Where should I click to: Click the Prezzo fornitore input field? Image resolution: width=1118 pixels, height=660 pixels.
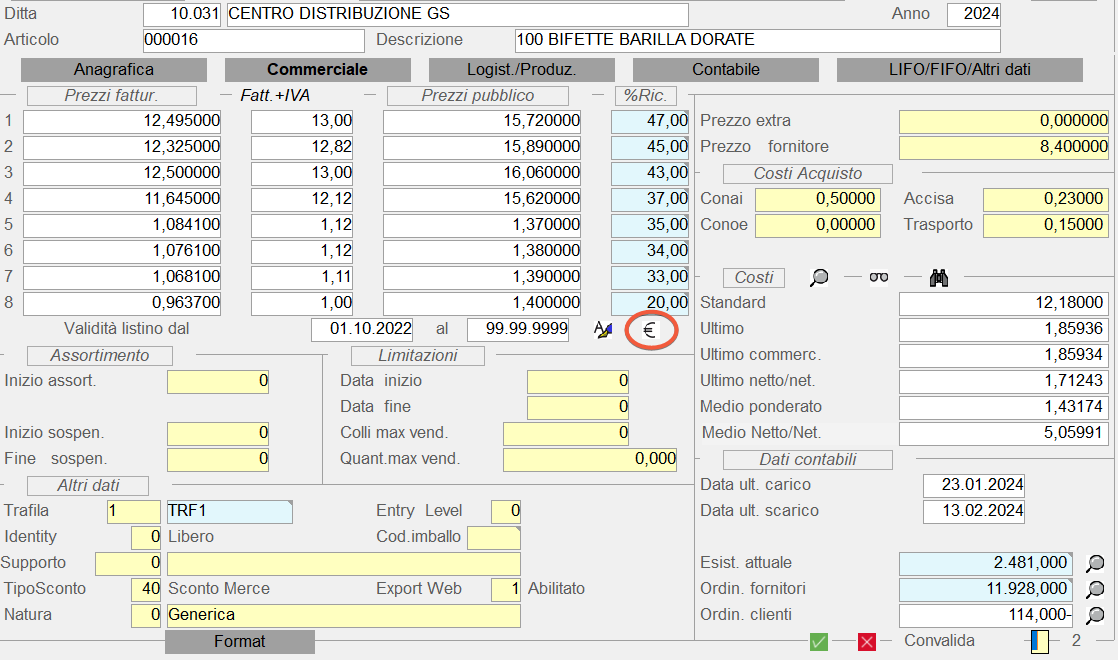(x=1003, y=147)
